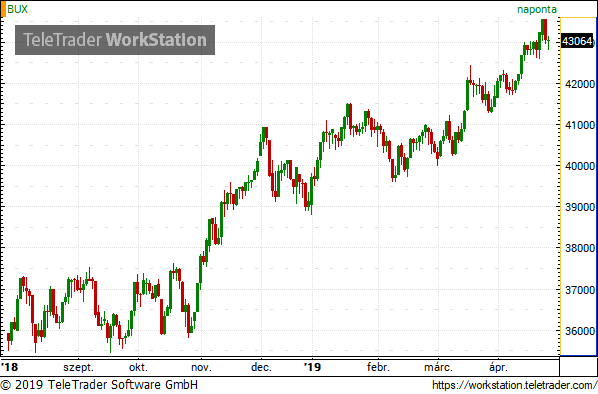The image size is (598, 394).
Task: Click the 'ápr.' month label
Action: pyautogui.click(x=498, y=368)
